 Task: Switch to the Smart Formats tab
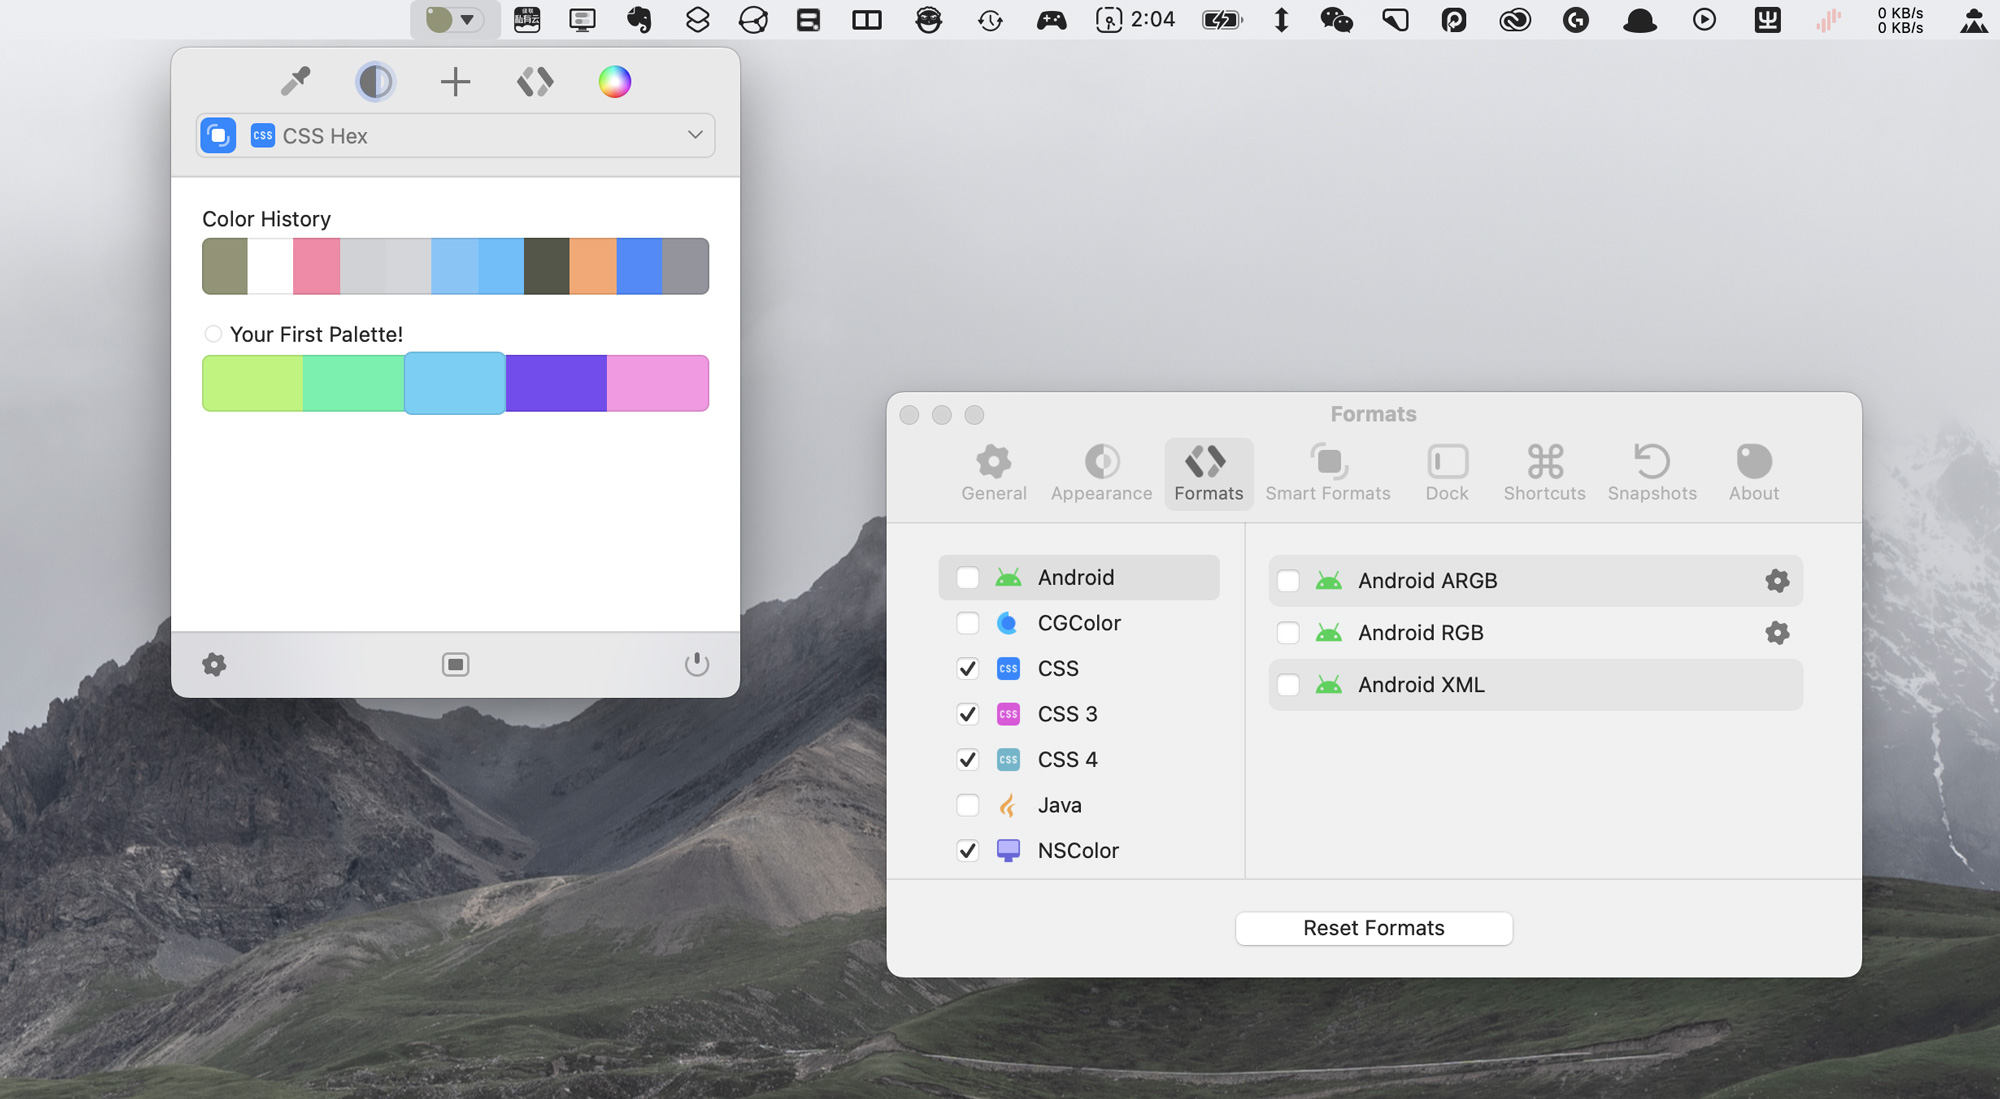pyautogui.click(x=1328, y=473)
